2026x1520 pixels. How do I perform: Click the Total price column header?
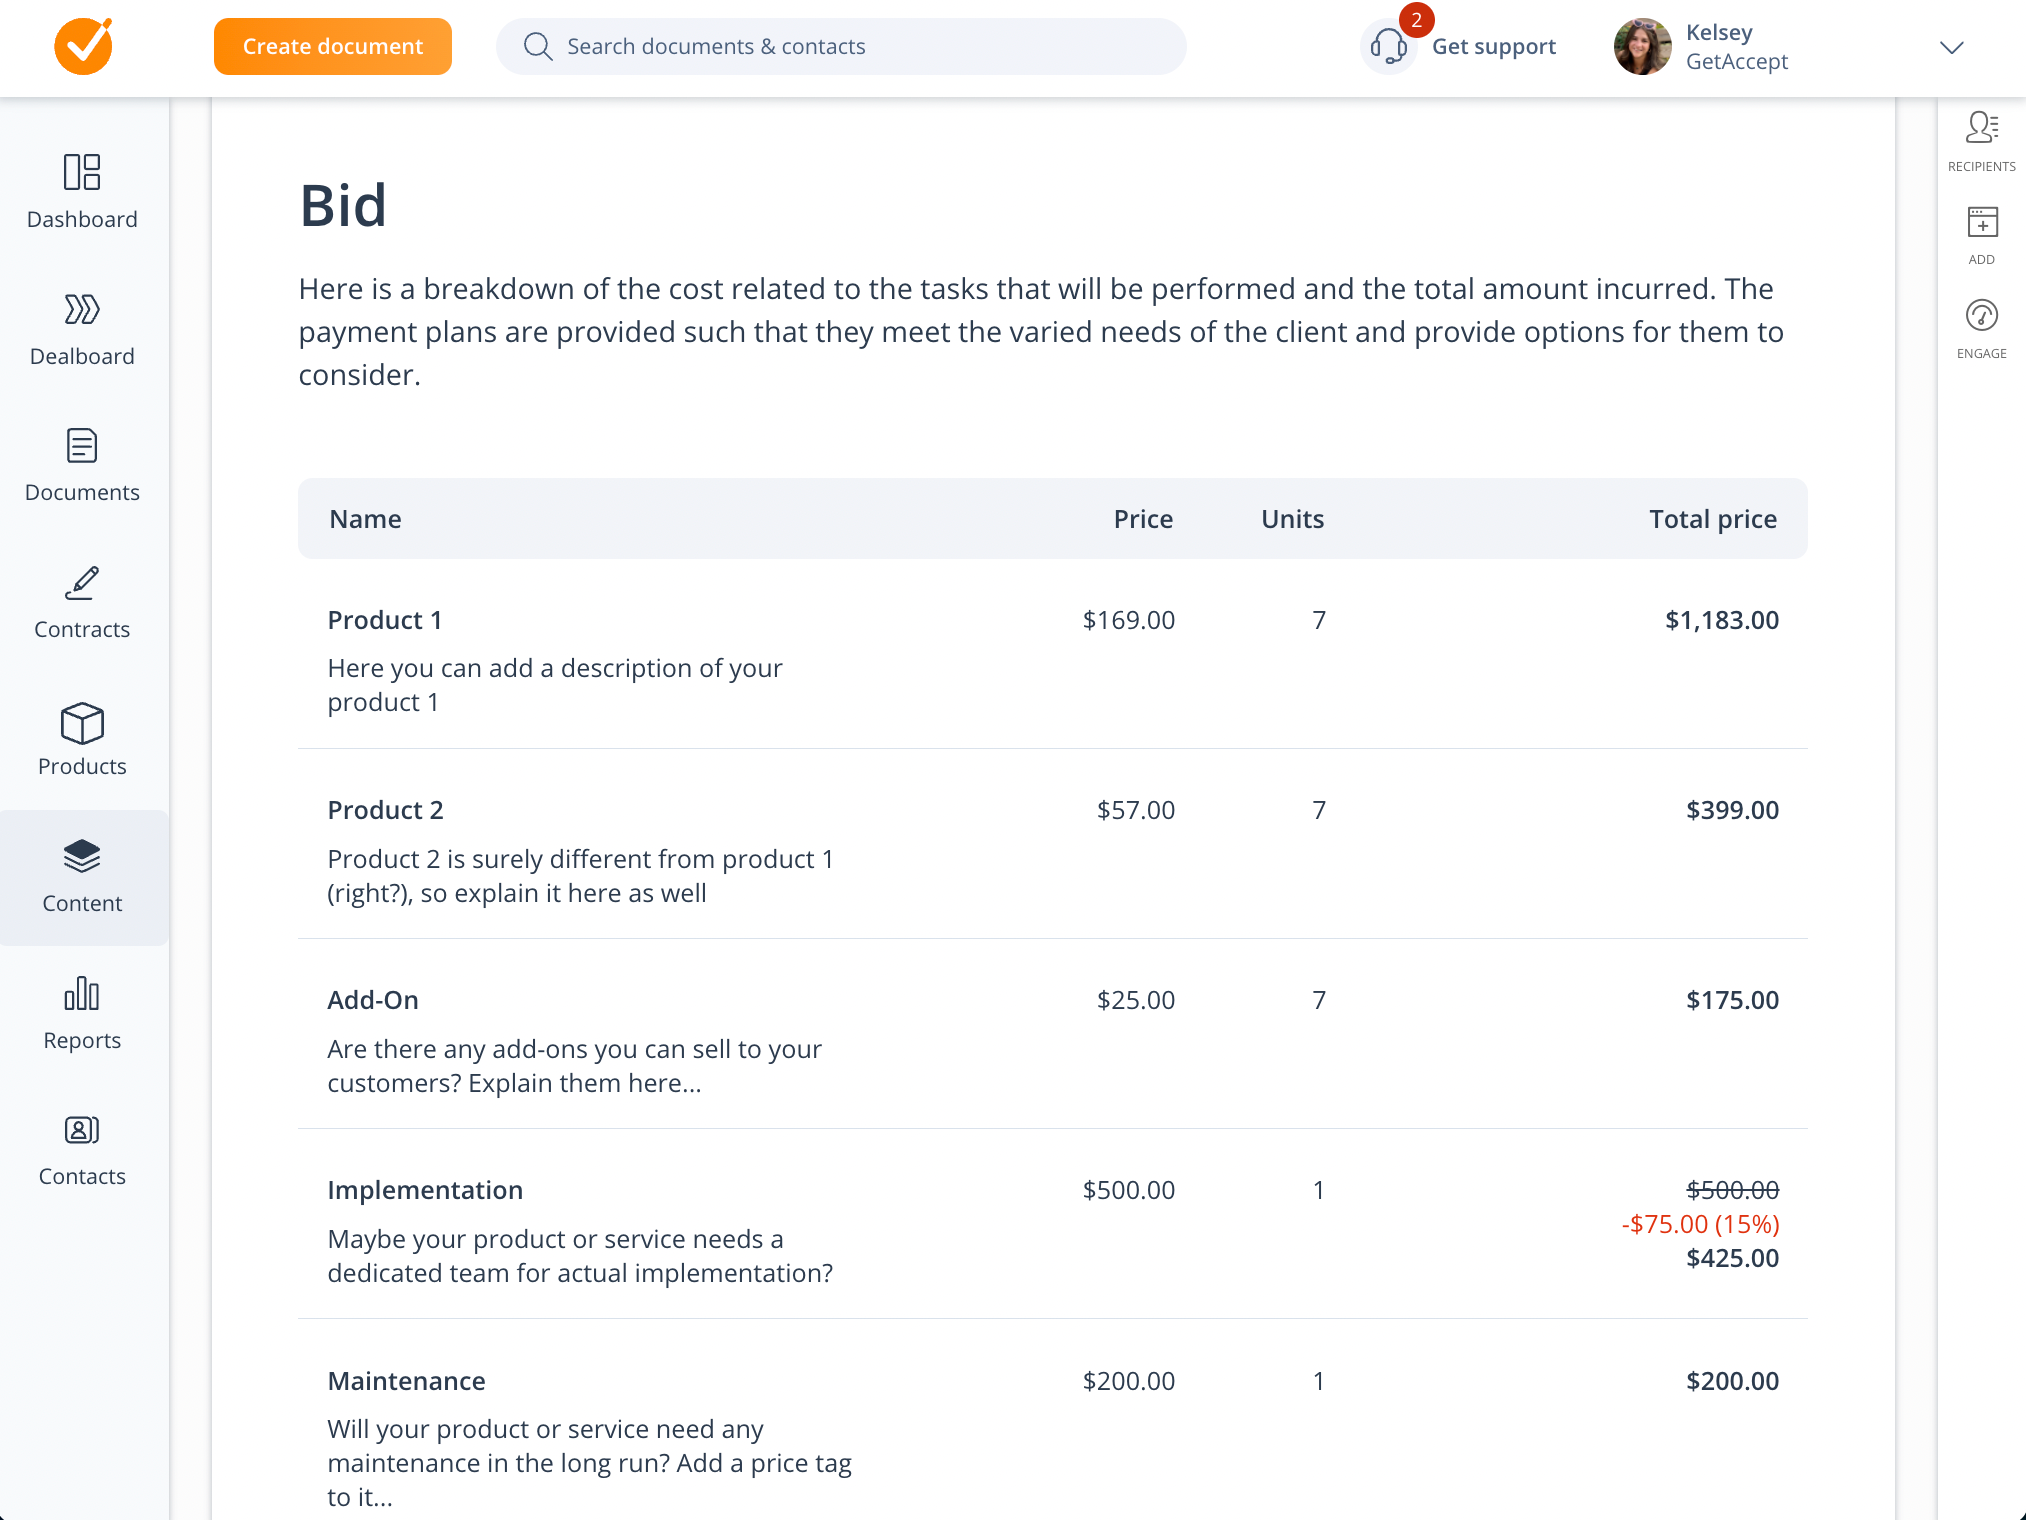[1712, 519]
